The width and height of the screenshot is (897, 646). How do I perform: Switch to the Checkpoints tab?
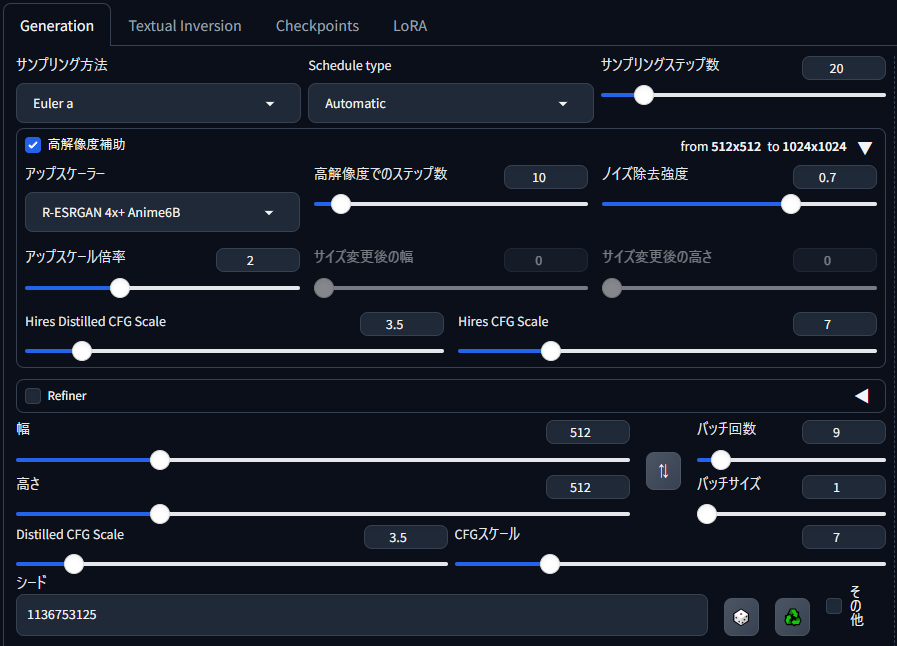point(317,26)
